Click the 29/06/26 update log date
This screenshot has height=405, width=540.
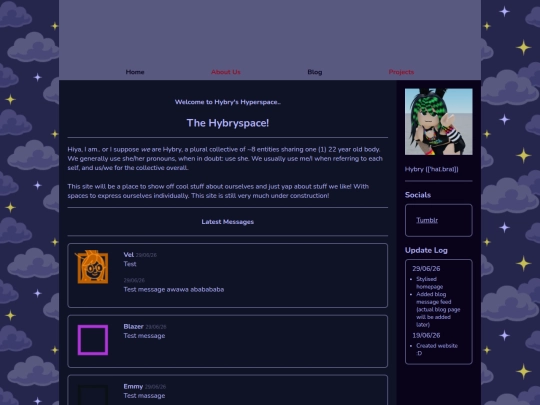(426, 269)
